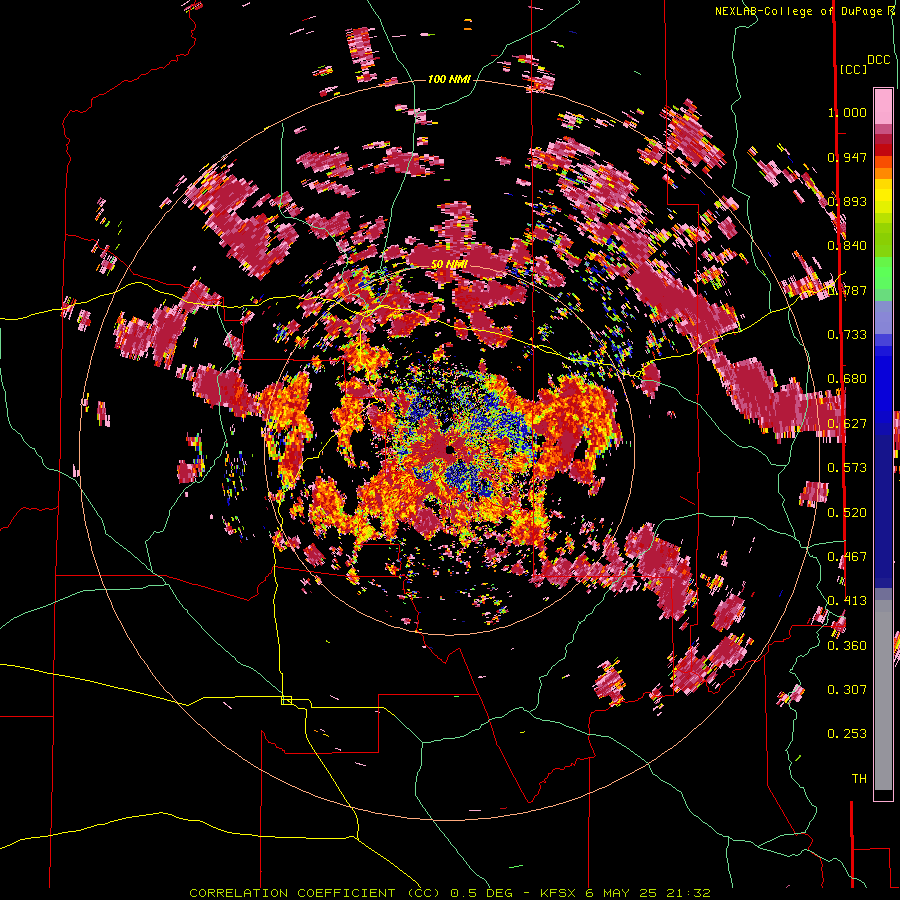Click the 0.893 scale value
Image resolution: width=900 pixels, height=900 pixels.
[847, 201]
